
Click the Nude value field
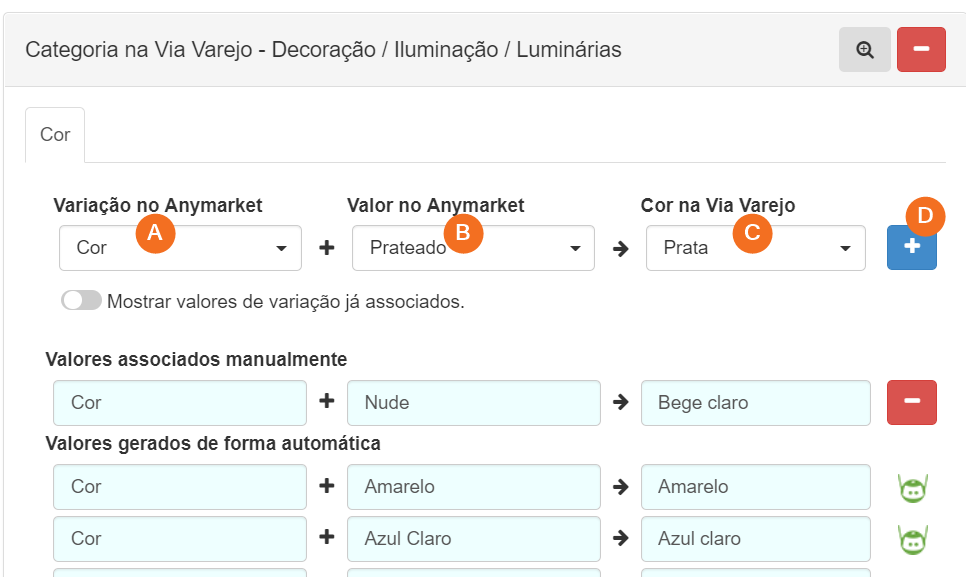click(474, 403)
